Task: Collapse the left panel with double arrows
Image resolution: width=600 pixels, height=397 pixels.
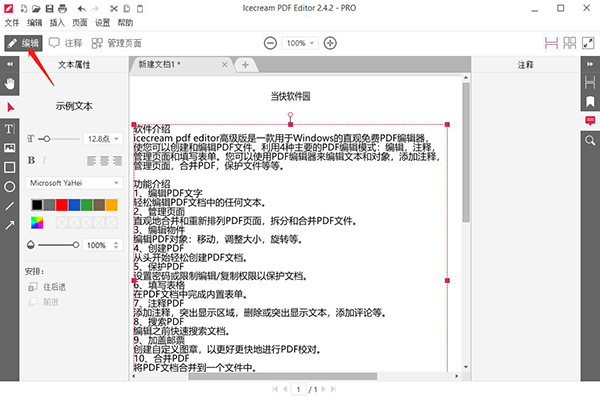Action: 10,64
